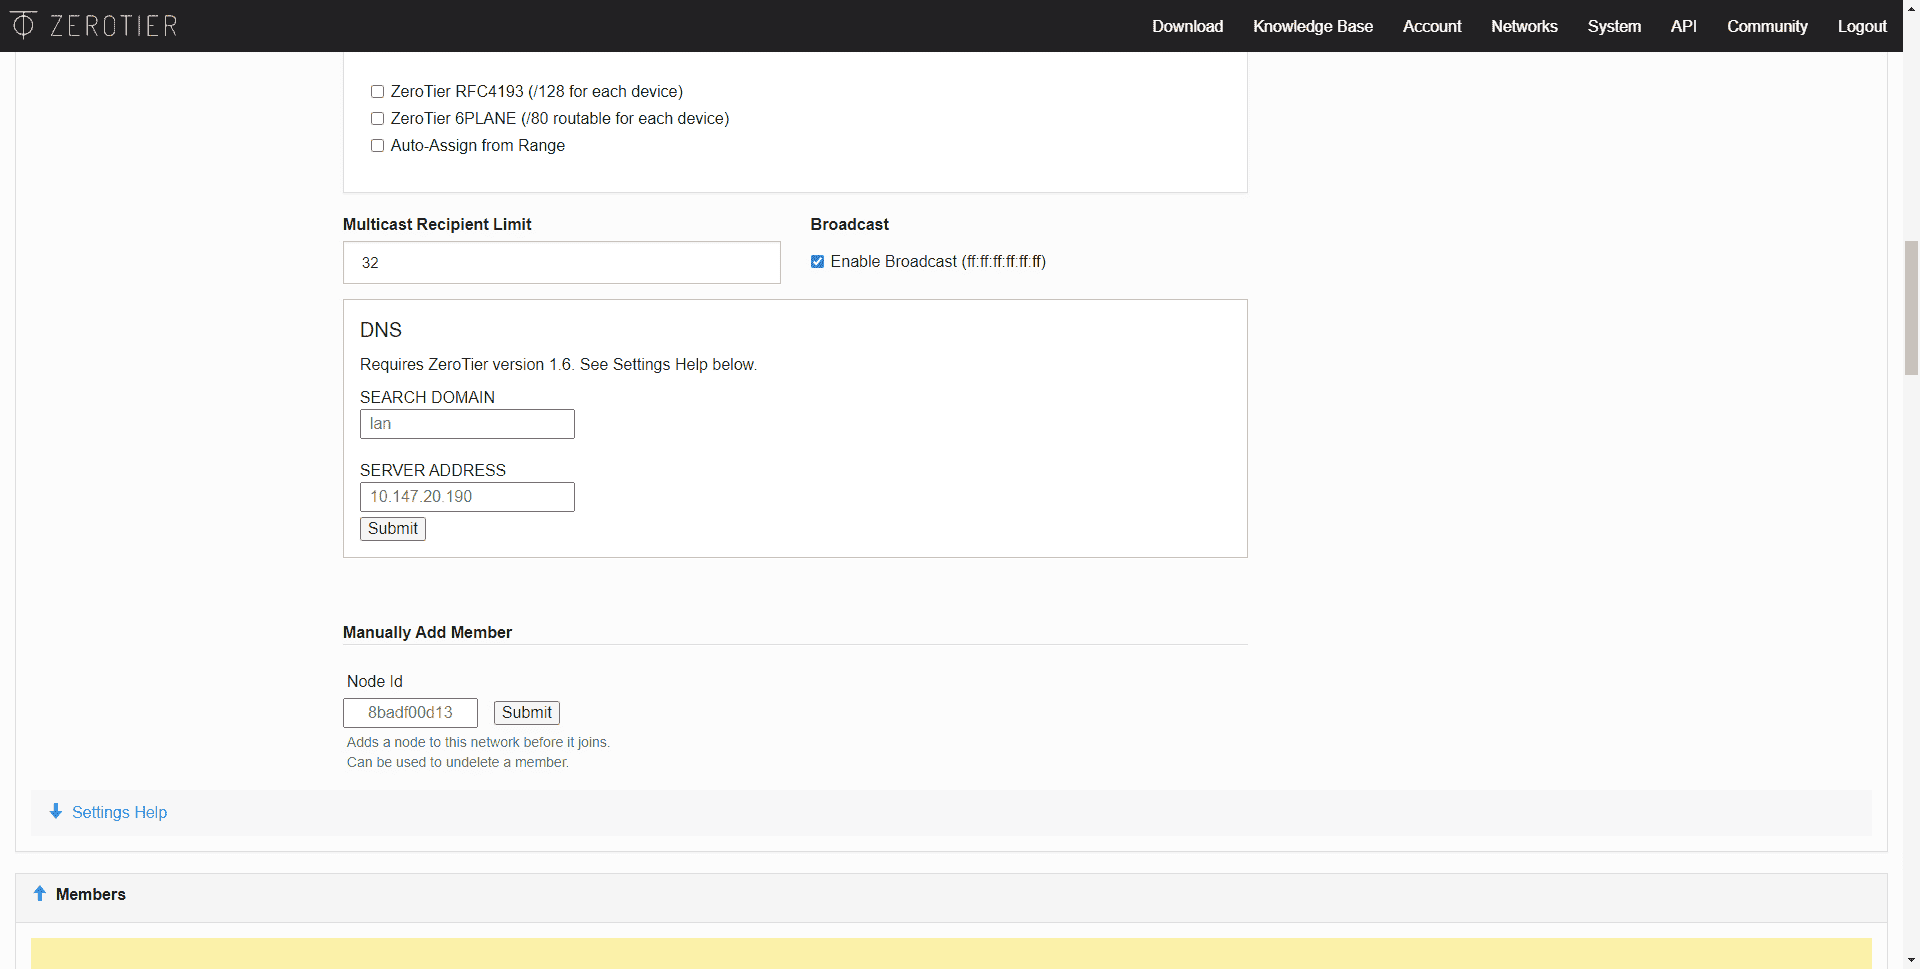Open the API navigation link
Image resolution: width=1920 pixels, height=969 pixels.
pyautogui.click(x=1684, y=26)
